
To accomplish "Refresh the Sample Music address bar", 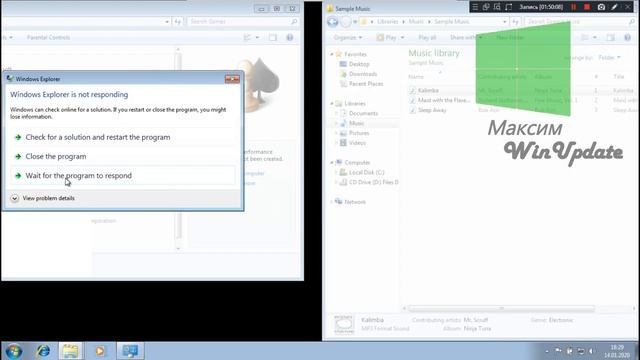I will (x=515, y=22).
